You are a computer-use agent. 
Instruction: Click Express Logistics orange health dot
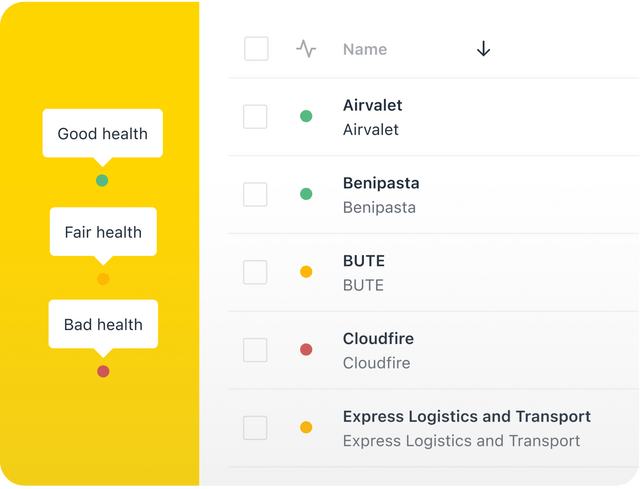click(x=306, y=427)
